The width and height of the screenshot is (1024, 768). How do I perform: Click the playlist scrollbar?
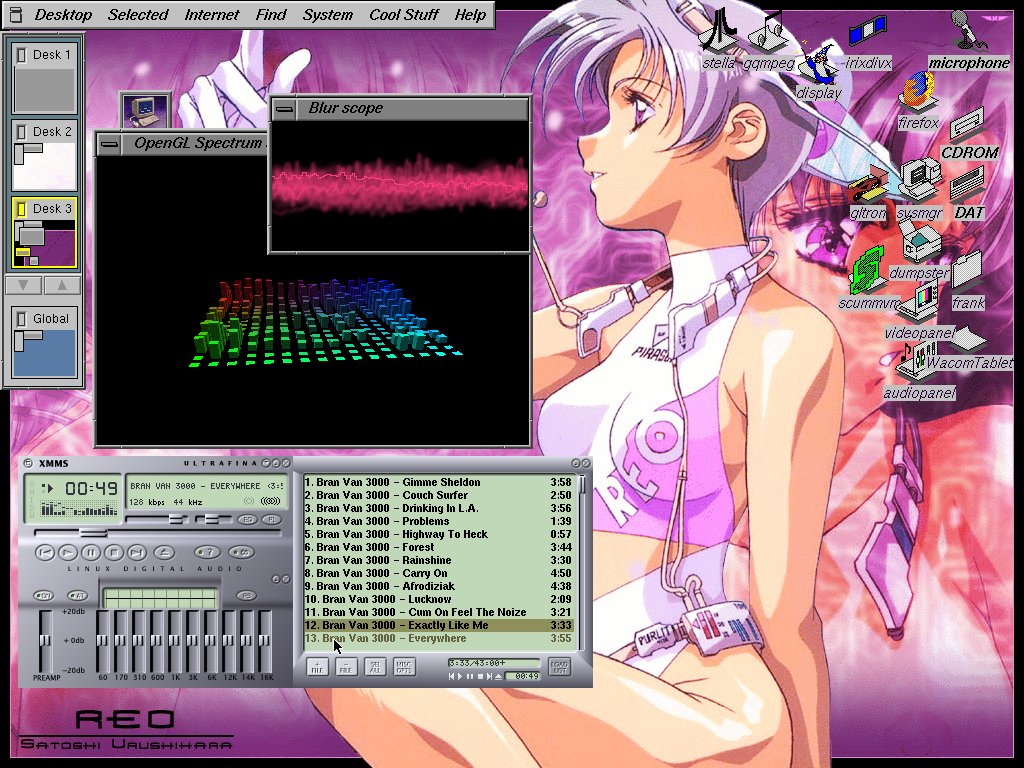(581, 560)
